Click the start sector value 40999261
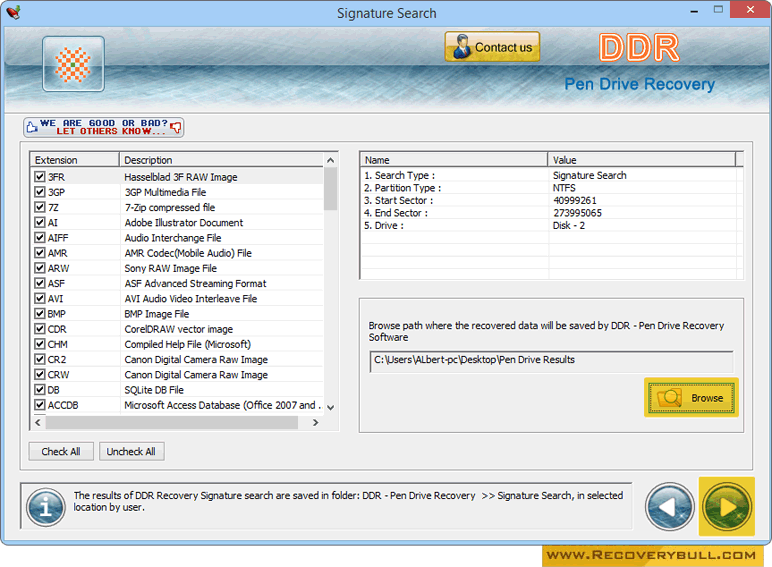Viewport: 772px width, 567px height. point(575,201)
